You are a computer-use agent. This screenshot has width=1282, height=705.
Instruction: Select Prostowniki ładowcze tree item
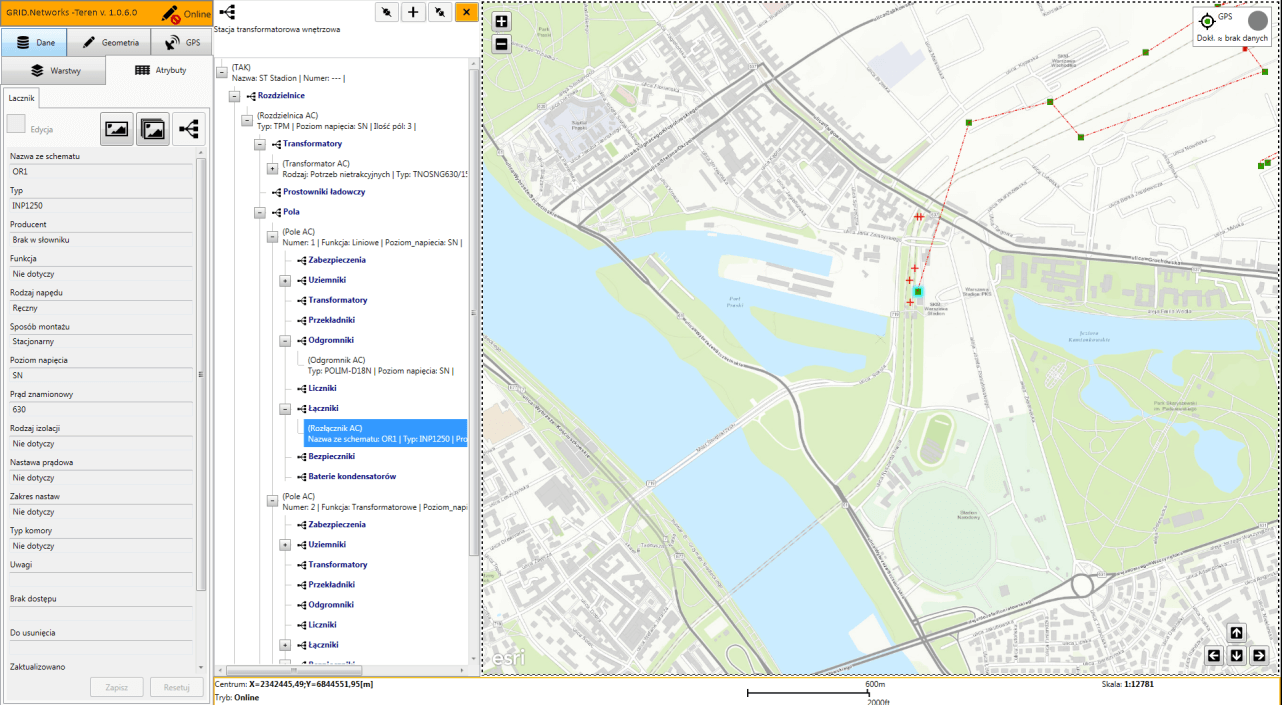click(324, 192)
